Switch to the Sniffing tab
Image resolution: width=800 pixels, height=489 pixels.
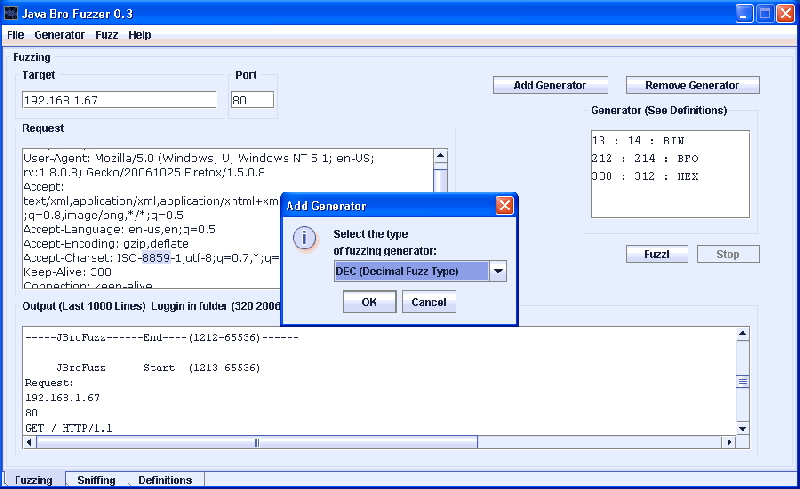click(x=96, y=480)
